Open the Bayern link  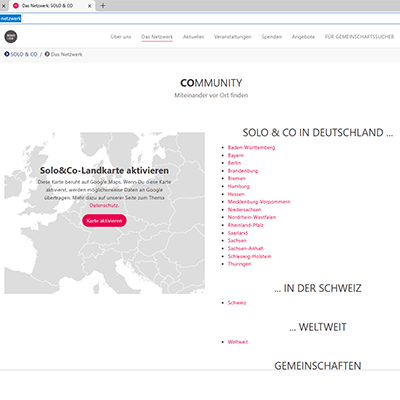point(236,155)
